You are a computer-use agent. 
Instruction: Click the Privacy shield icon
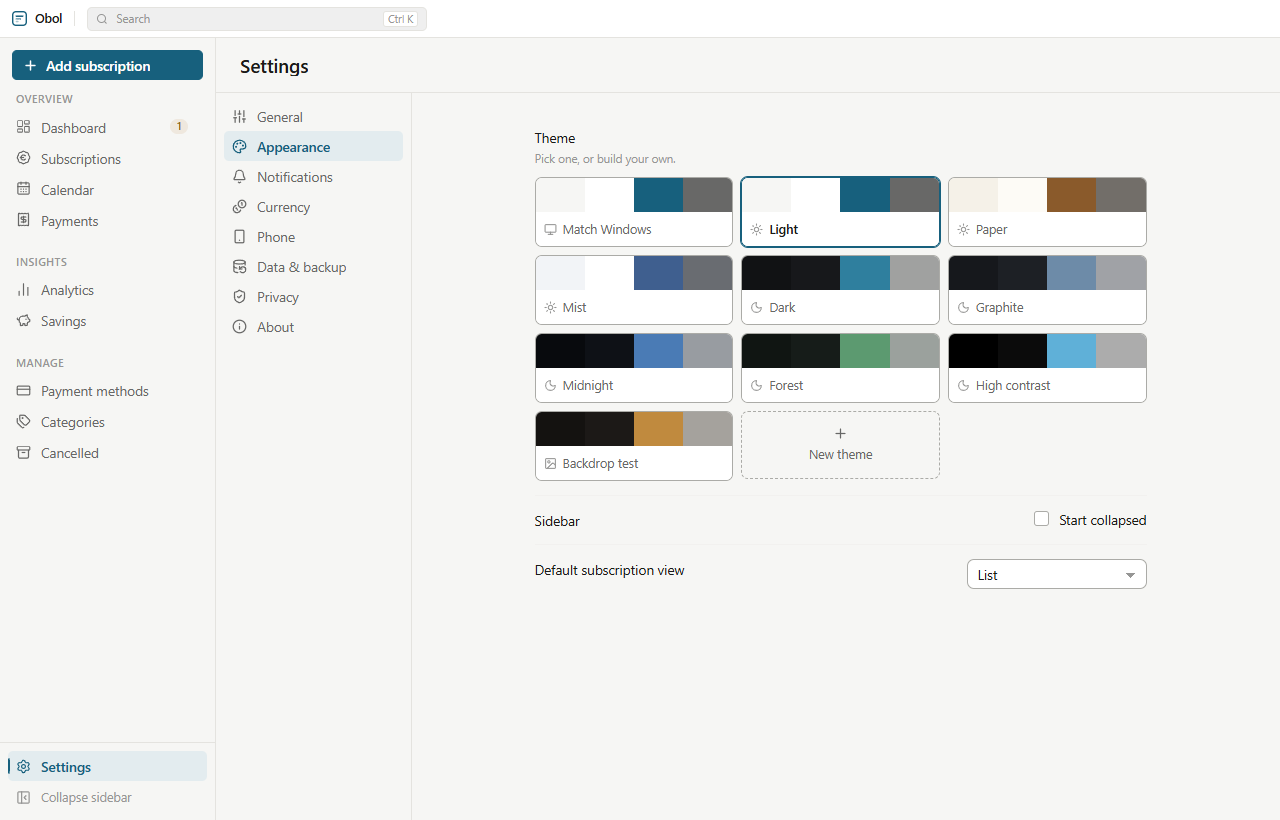239,297
